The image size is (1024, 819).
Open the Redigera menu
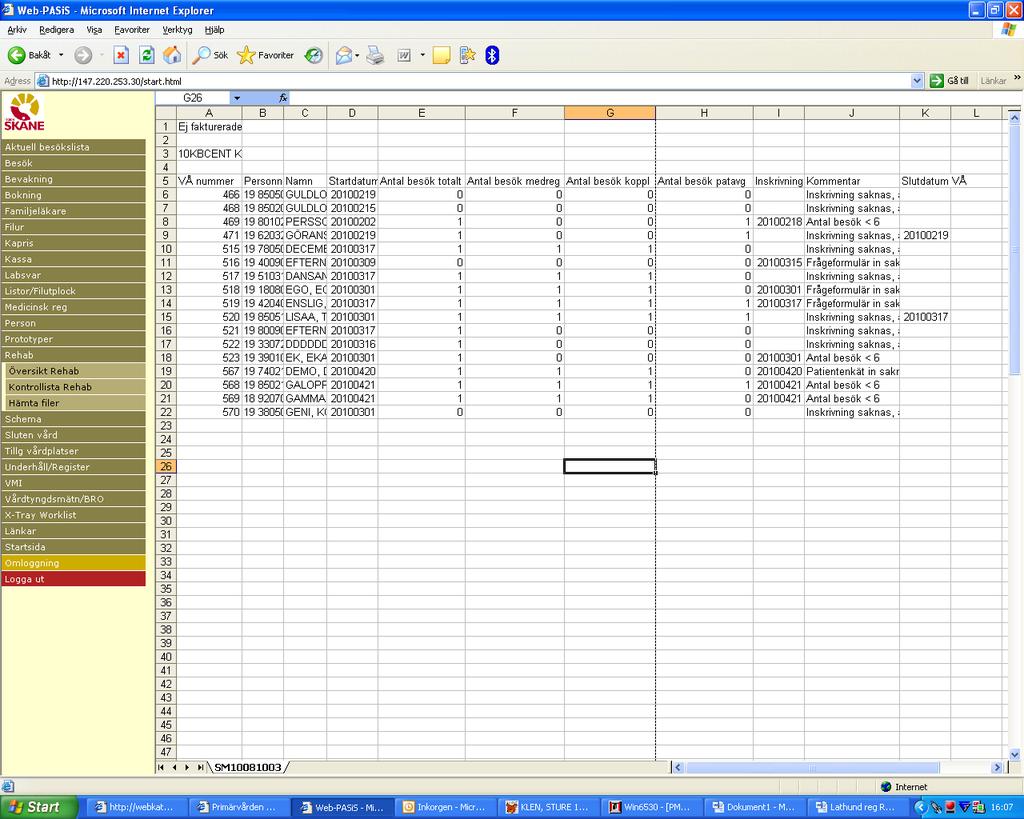point(56,30)
